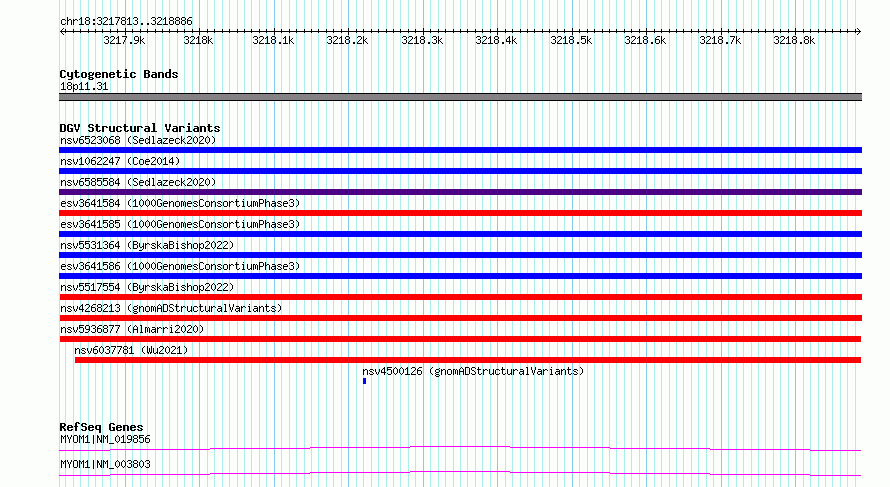Open variant esv3641584 label

point(180,203)
